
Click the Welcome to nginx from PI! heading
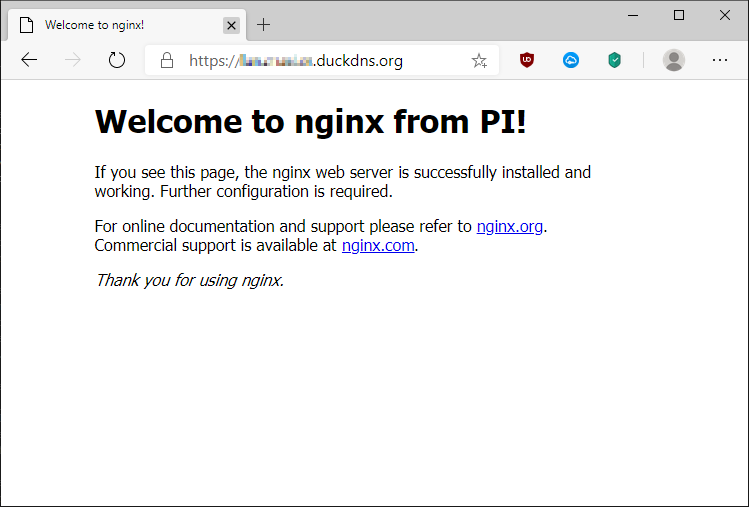point(310,122)
